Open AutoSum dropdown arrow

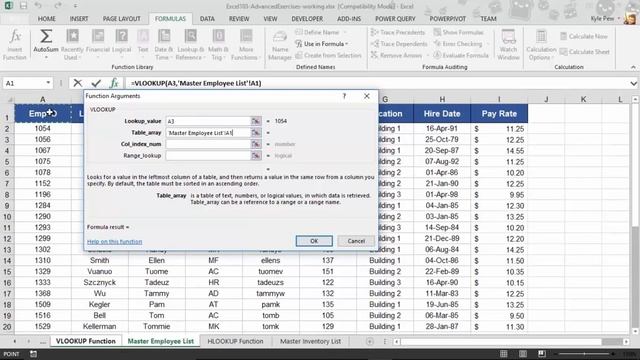tap(46, 57)
